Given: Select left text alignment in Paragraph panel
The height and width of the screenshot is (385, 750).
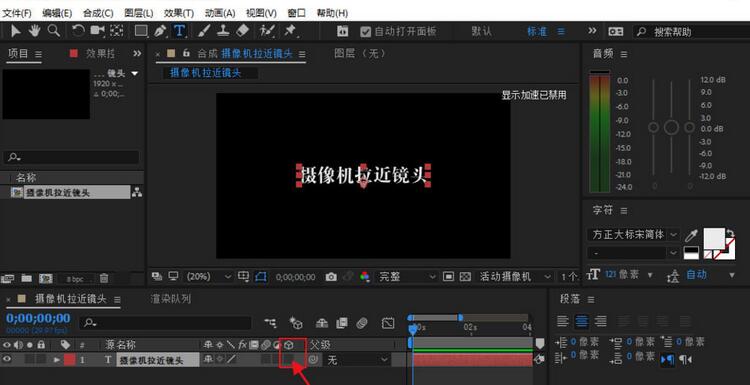Looking at the screenshot, I should pos(563,321).
